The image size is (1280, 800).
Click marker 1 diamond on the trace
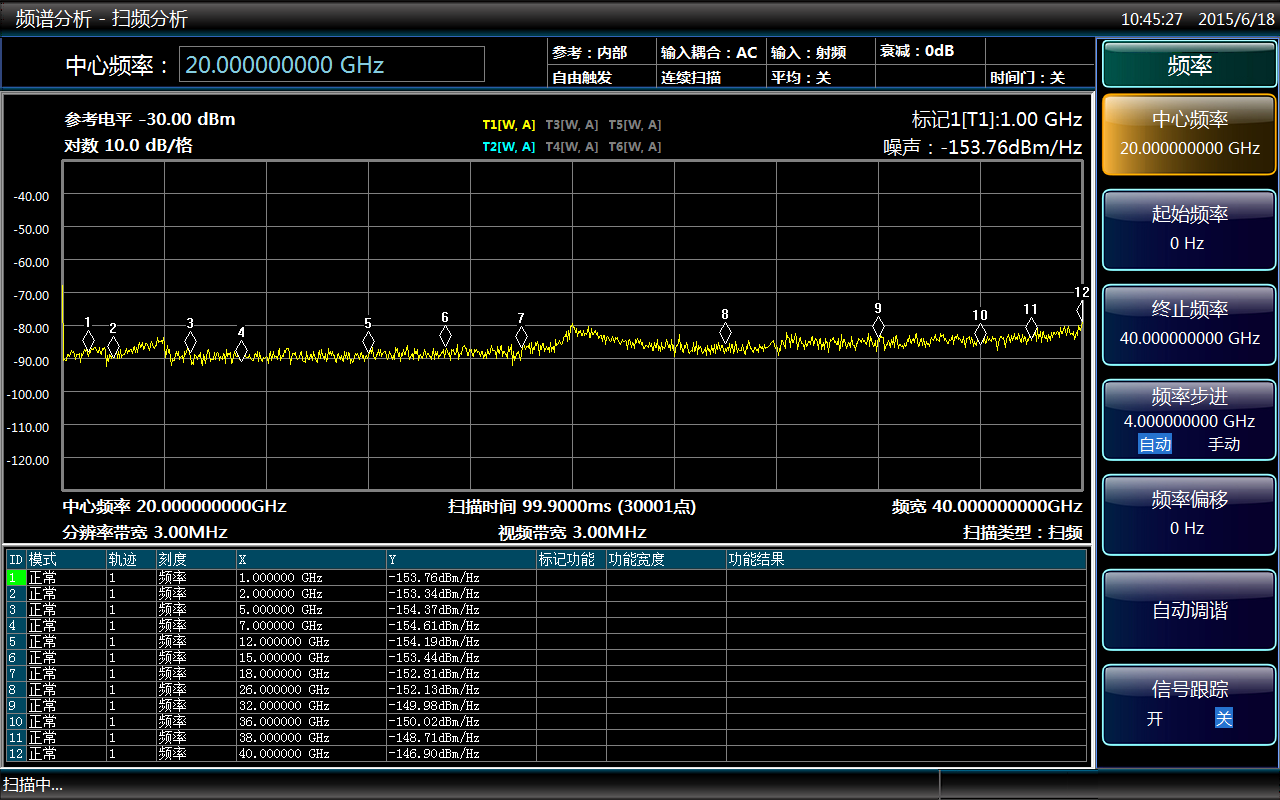pos(88,340)
